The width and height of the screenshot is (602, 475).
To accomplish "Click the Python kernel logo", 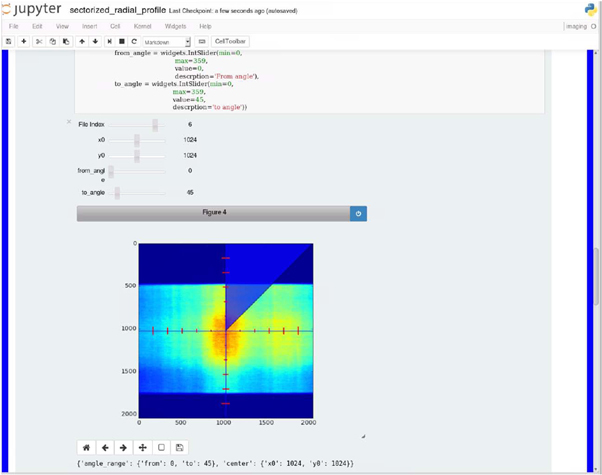I will [590, 10].
